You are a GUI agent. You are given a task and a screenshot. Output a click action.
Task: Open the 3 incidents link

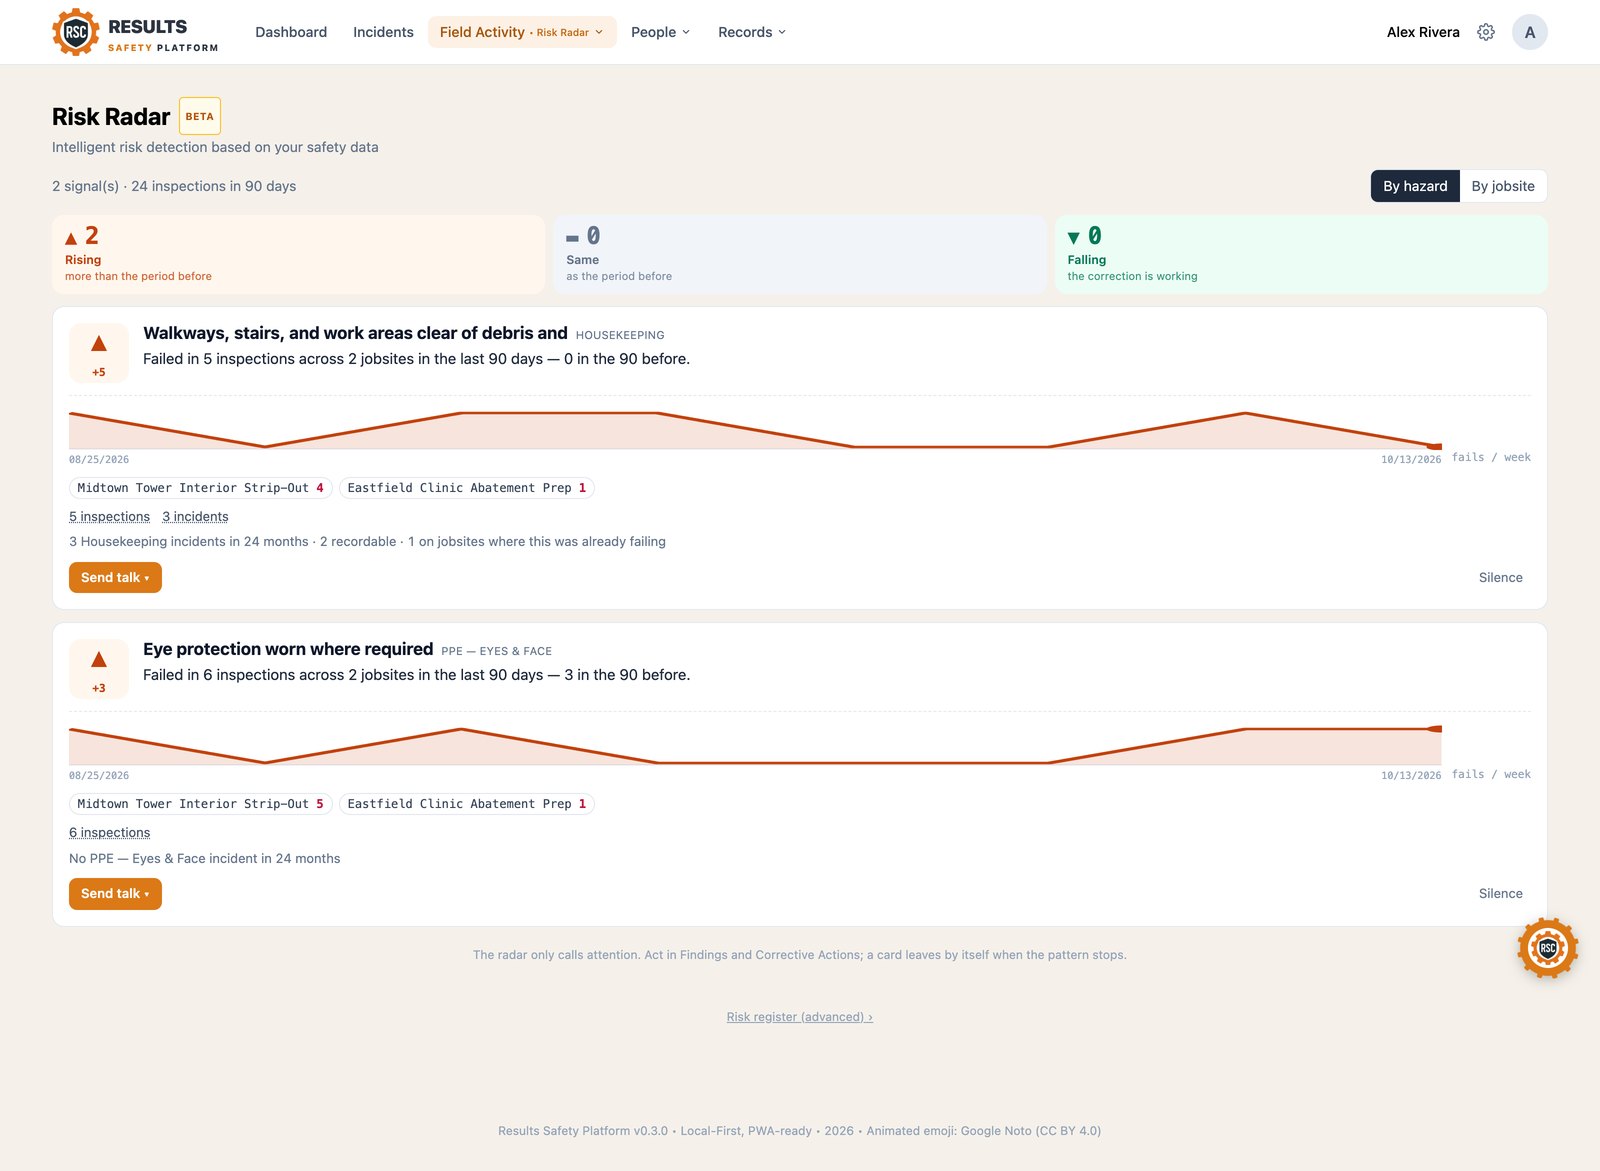click(x=195, y=516)
